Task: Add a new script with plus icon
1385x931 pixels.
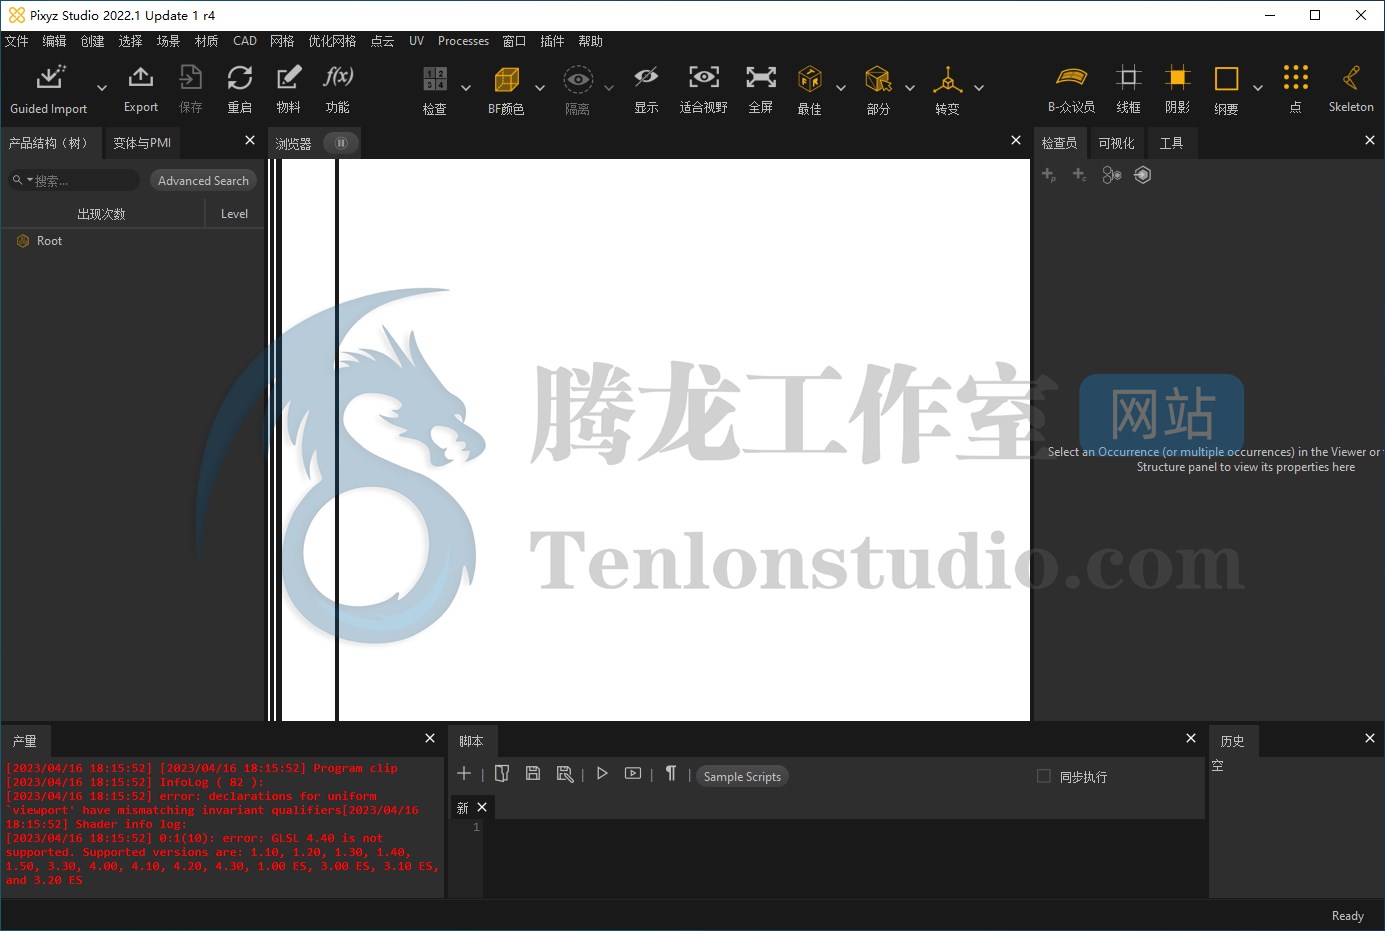Action: pos(464,773)
